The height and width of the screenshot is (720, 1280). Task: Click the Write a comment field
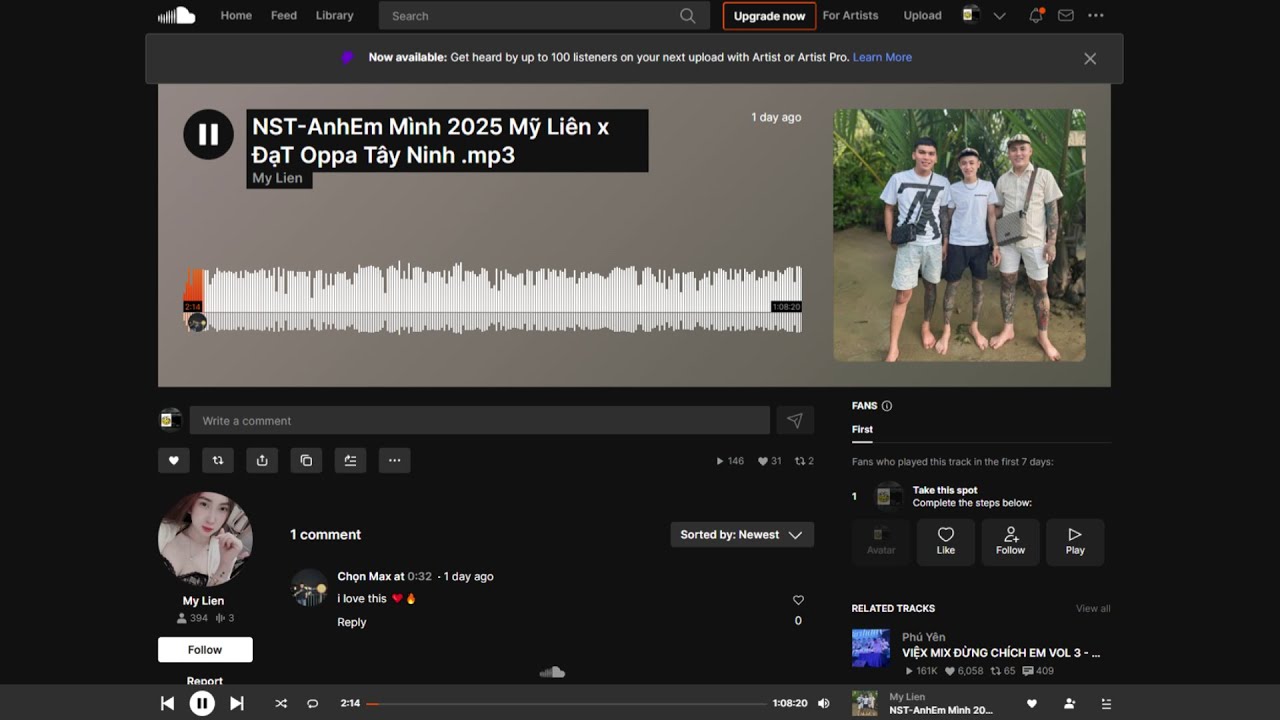tap(480, 420)
